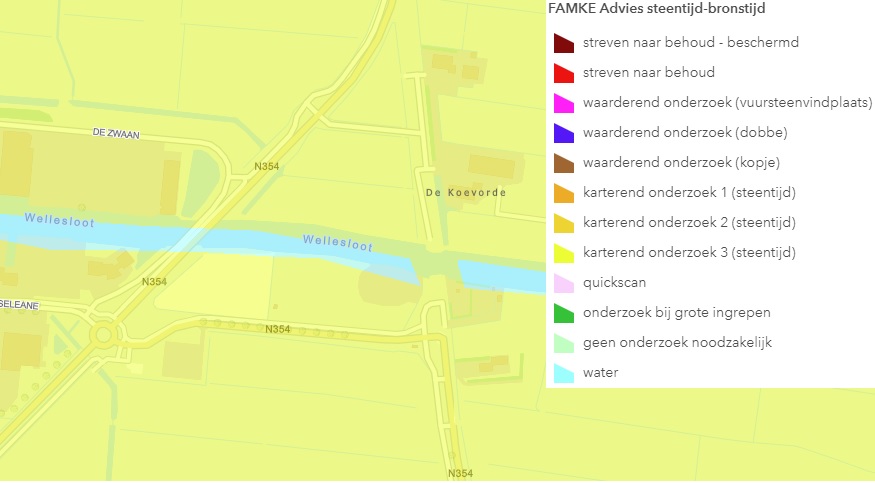Viewport: 875px width, 483px height.
Task: Click the 'DE ZWAAN' street label
Action: (116, 133)
